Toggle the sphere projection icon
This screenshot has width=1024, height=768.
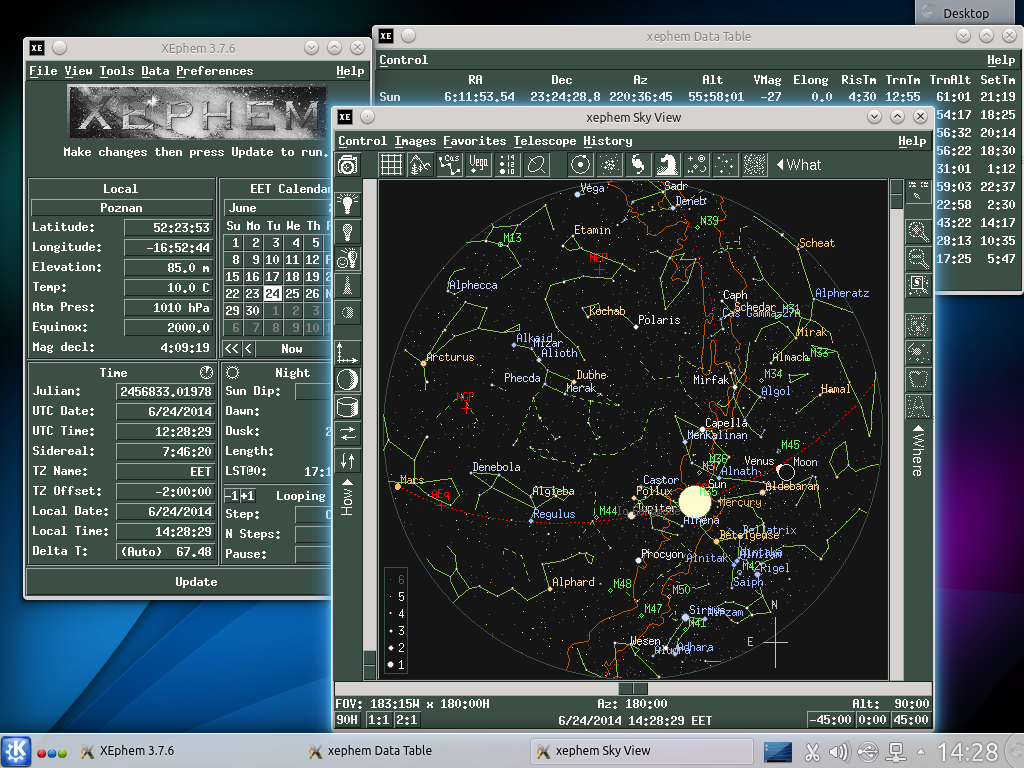[347, 379]
